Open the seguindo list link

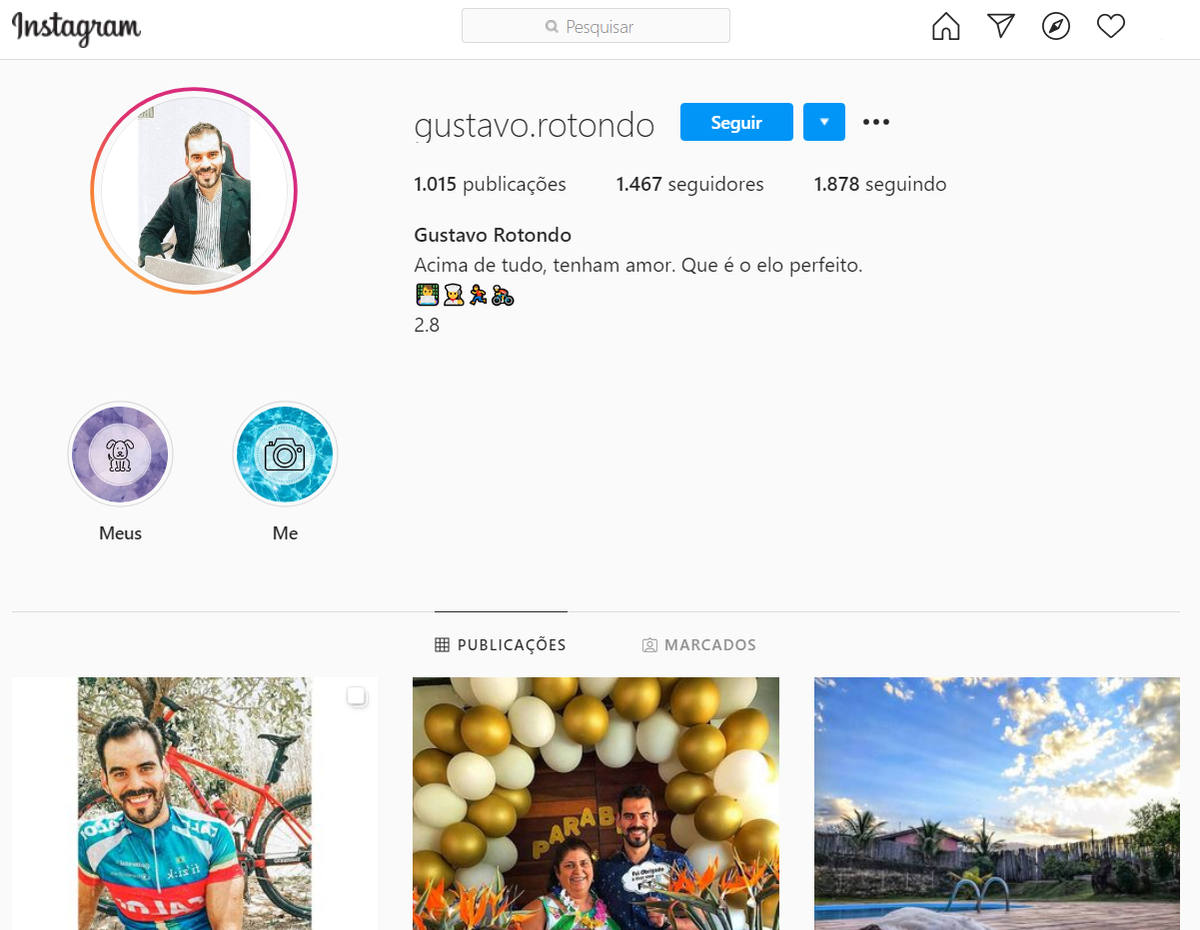880,184
